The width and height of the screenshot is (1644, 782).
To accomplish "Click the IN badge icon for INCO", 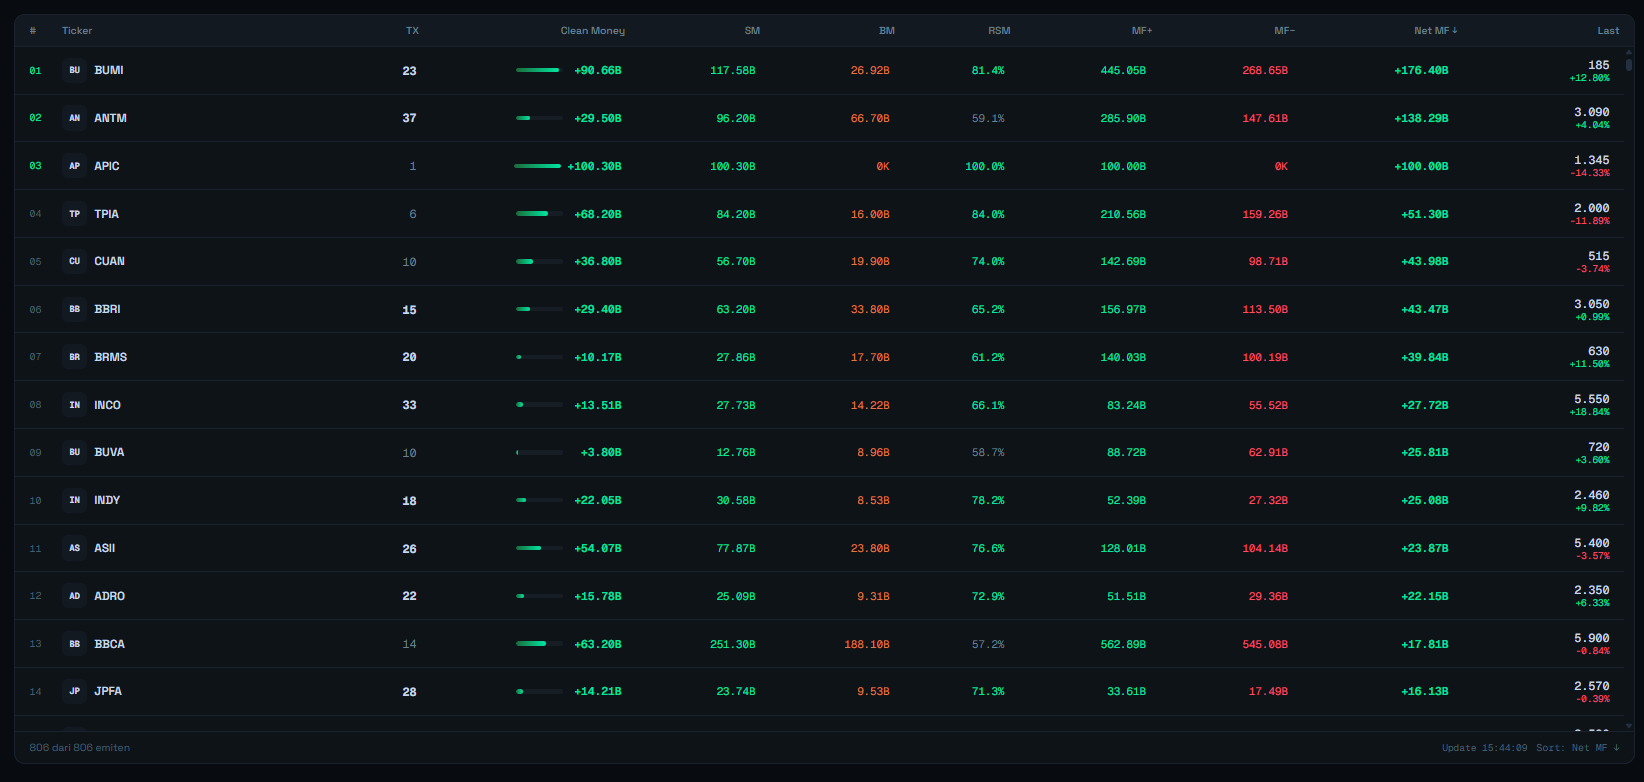I will coord(74,405).
